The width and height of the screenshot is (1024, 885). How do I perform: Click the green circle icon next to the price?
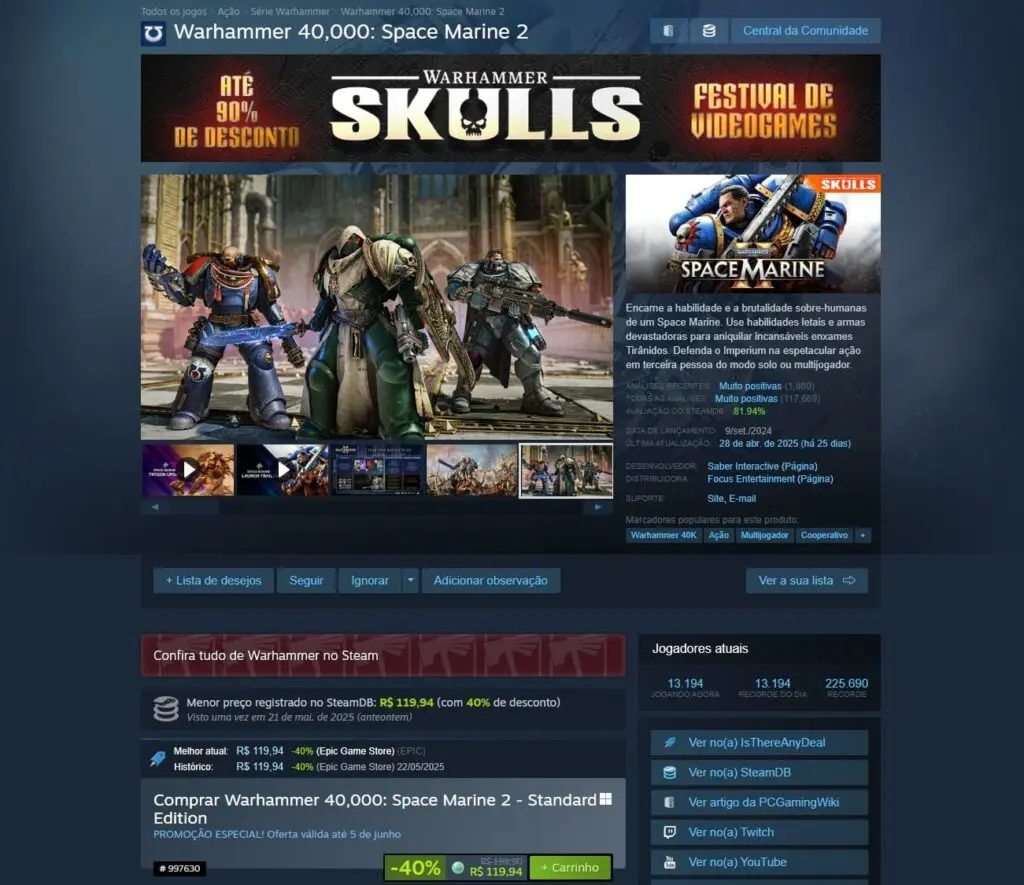tap(458, 867)
